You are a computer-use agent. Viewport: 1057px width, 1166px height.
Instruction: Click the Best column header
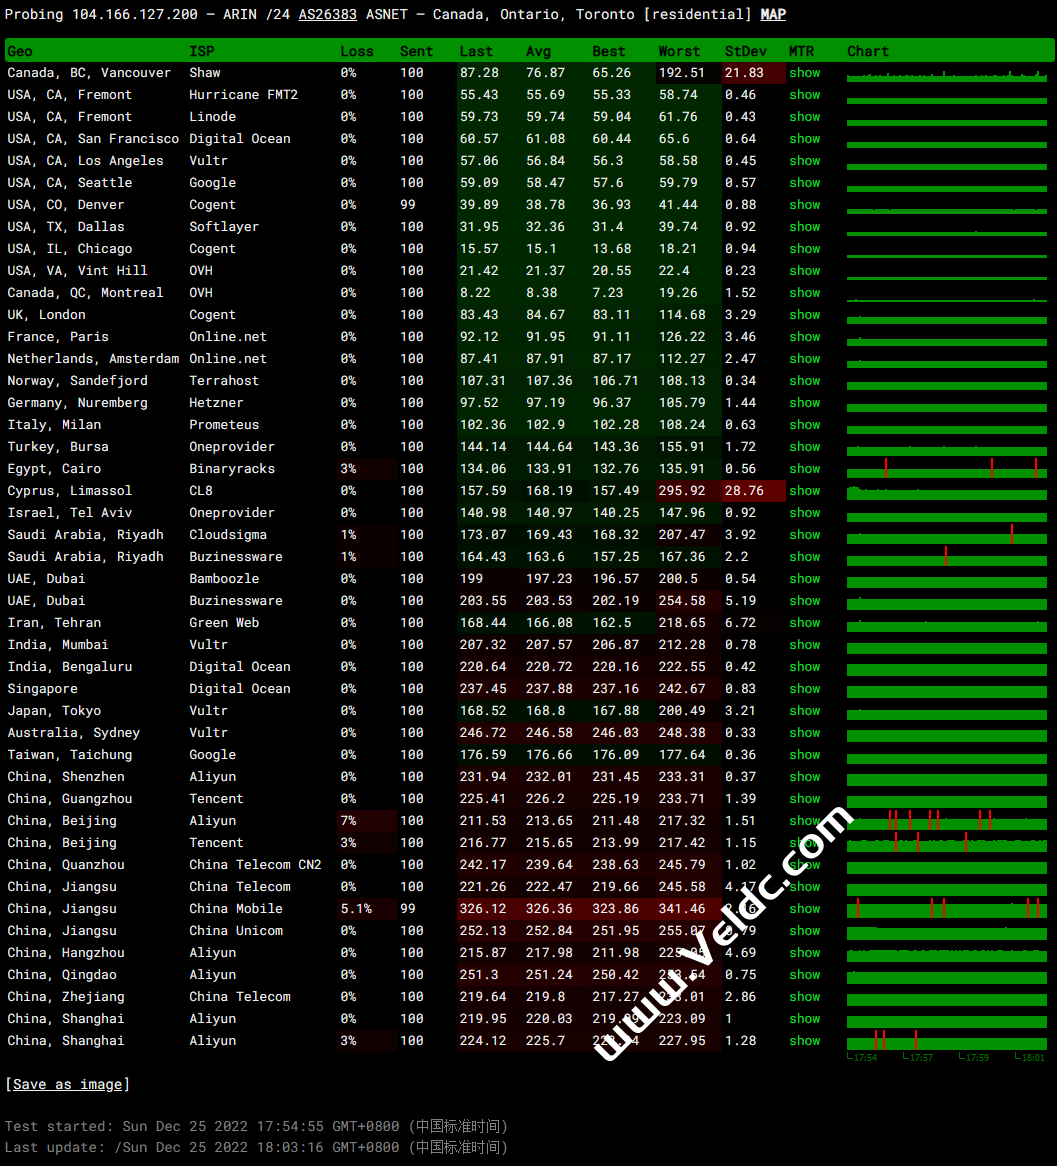608,51
